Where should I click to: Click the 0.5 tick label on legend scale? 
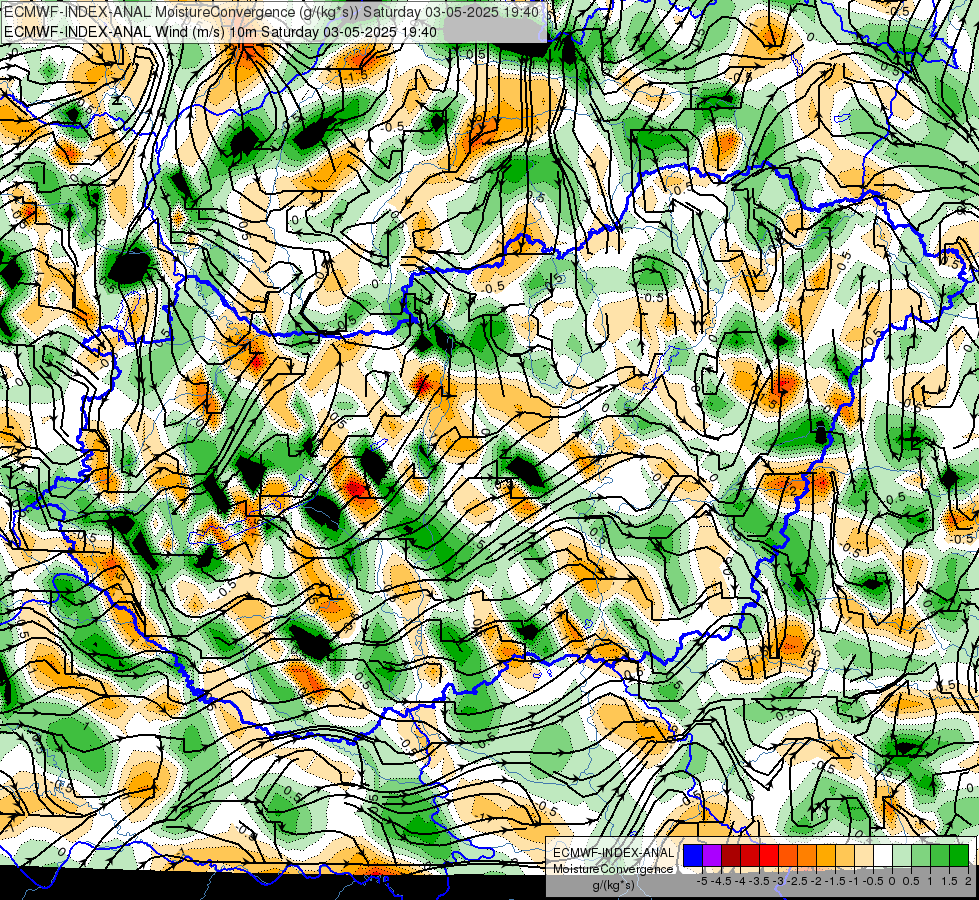[911, 881]
